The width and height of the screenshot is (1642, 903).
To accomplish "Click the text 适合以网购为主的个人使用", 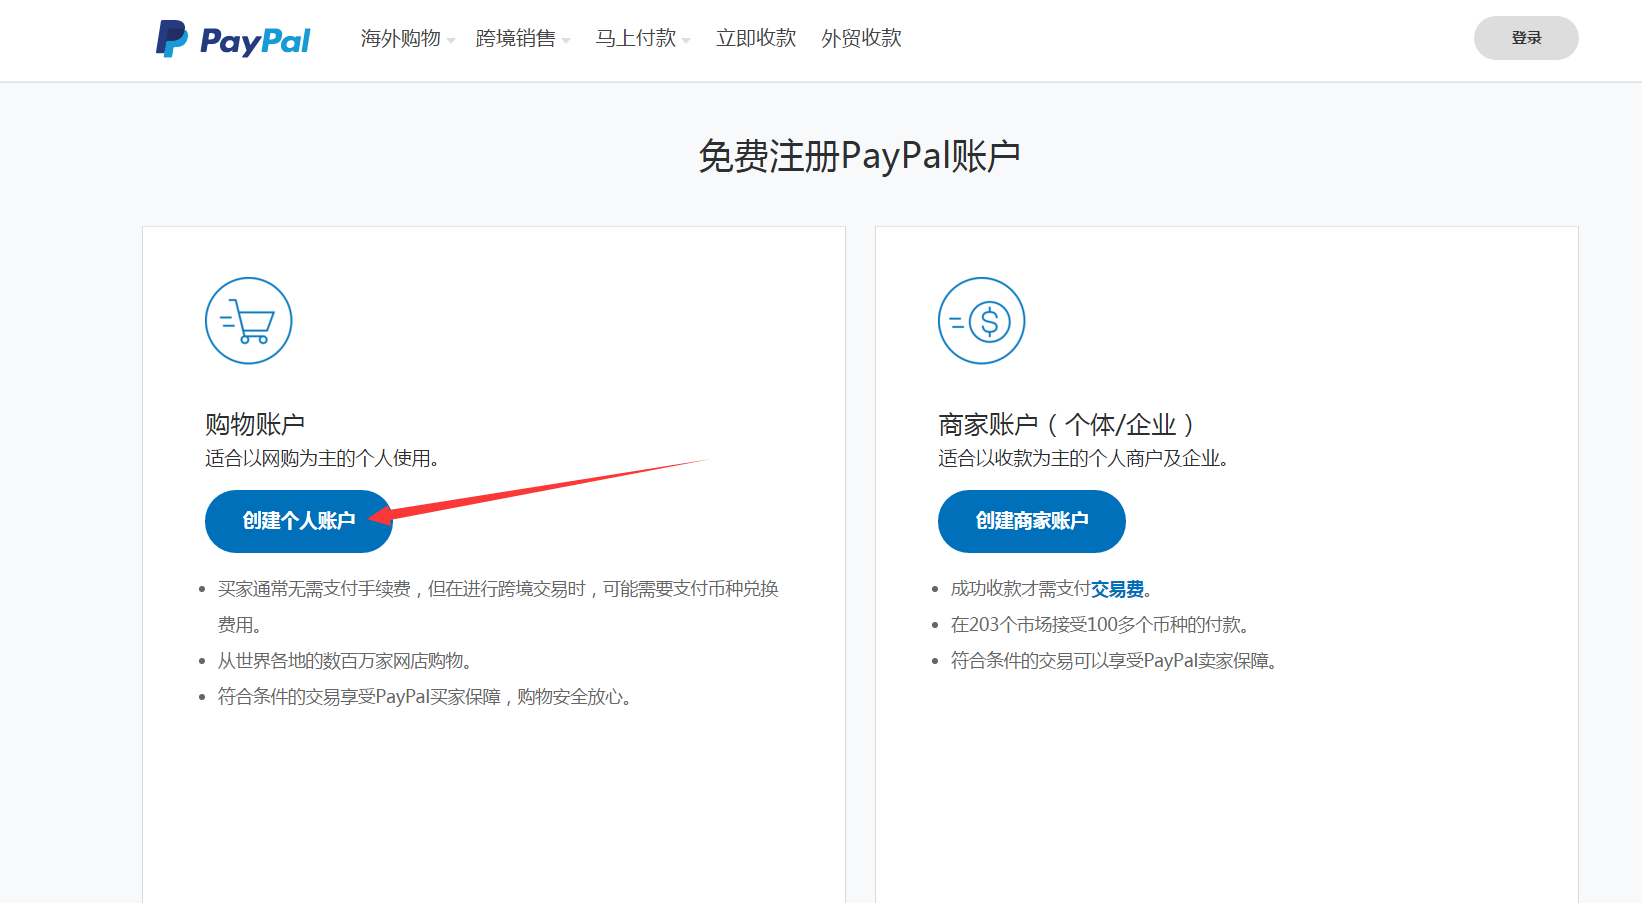I will click(x=322, y=458).
